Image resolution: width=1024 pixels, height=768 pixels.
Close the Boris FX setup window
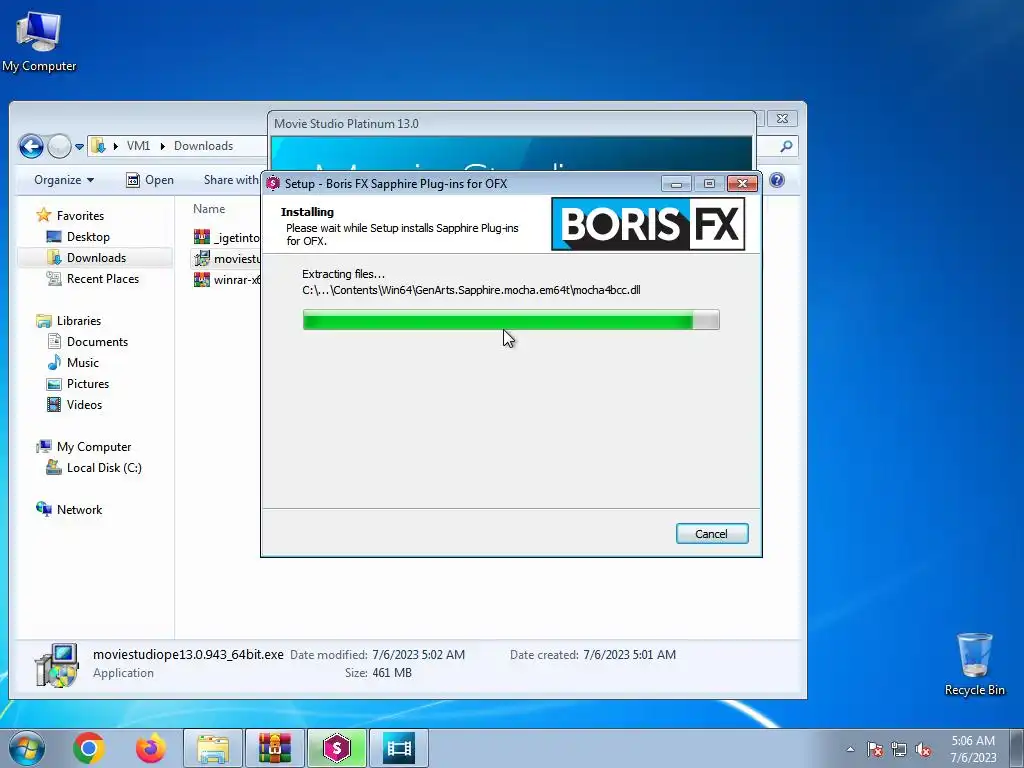(742, 184)
